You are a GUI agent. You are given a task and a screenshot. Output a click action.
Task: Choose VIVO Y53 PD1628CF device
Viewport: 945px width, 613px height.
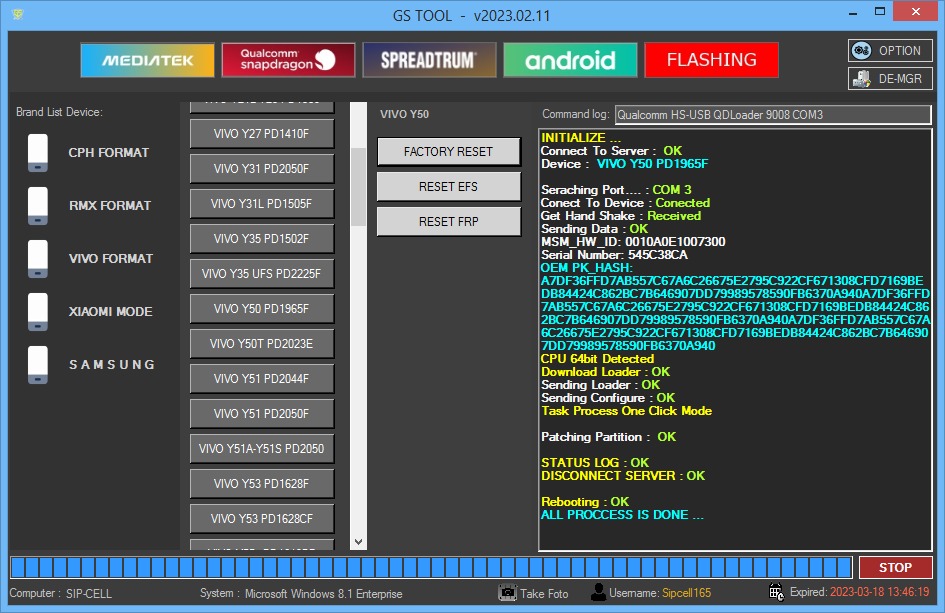coord(262,518)
